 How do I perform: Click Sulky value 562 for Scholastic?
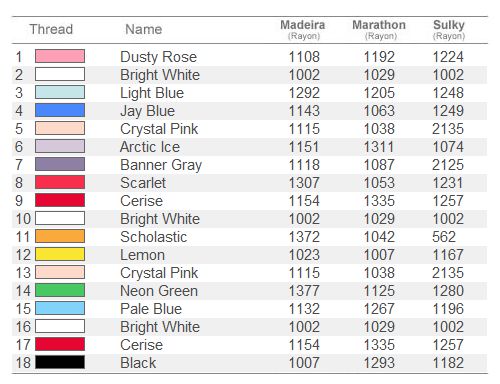click(444, 237)
